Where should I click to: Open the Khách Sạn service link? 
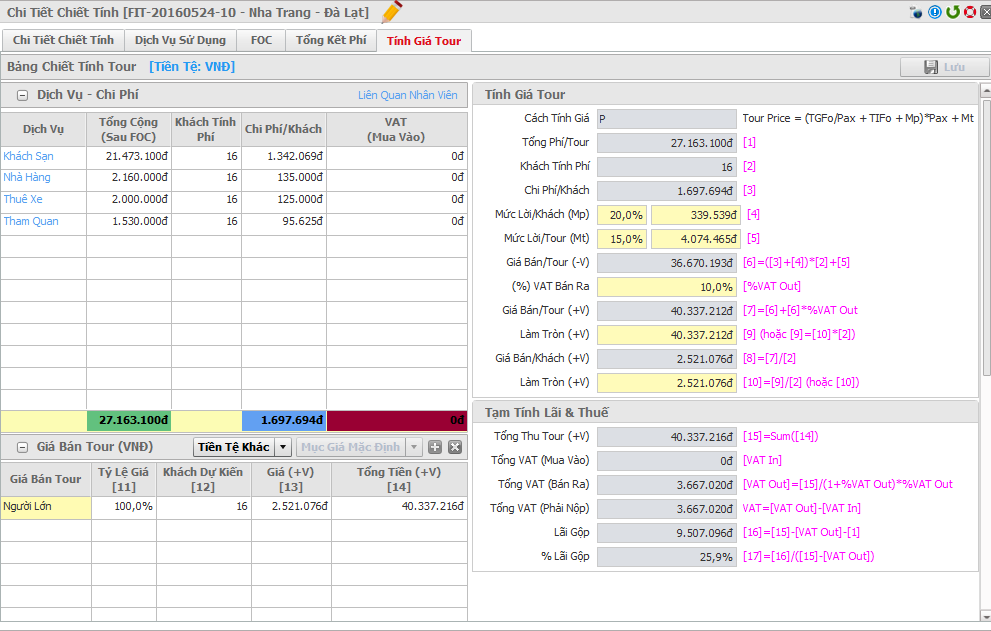[28, 156]
